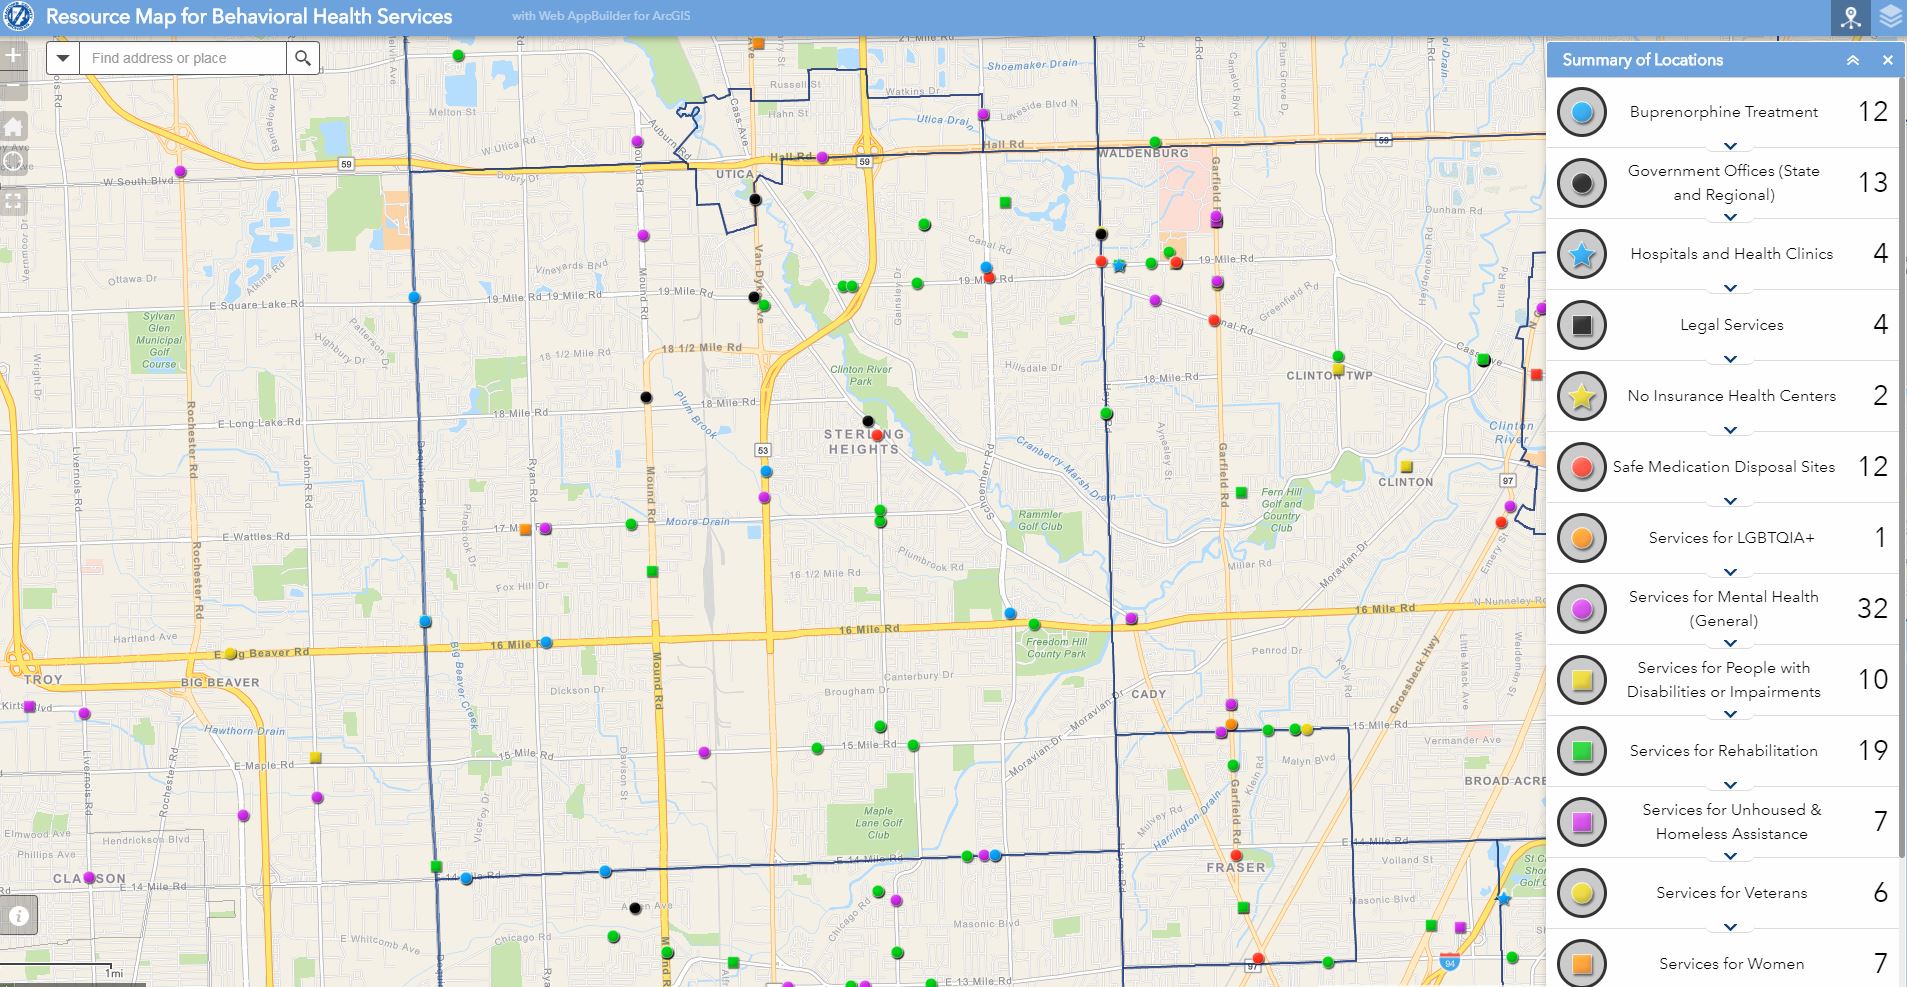Click the Services for Women orange square icon
The height and width of the screenshot is (987, 1907).
point(1581,963)
